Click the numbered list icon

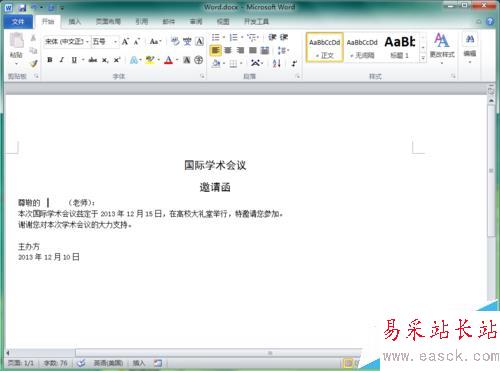click(x=234, y=37)
